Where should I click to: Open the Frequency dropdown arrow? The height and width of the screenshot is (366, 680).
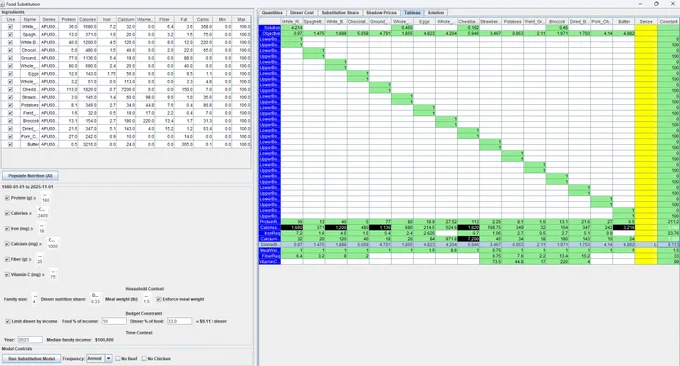coord(108,359)
